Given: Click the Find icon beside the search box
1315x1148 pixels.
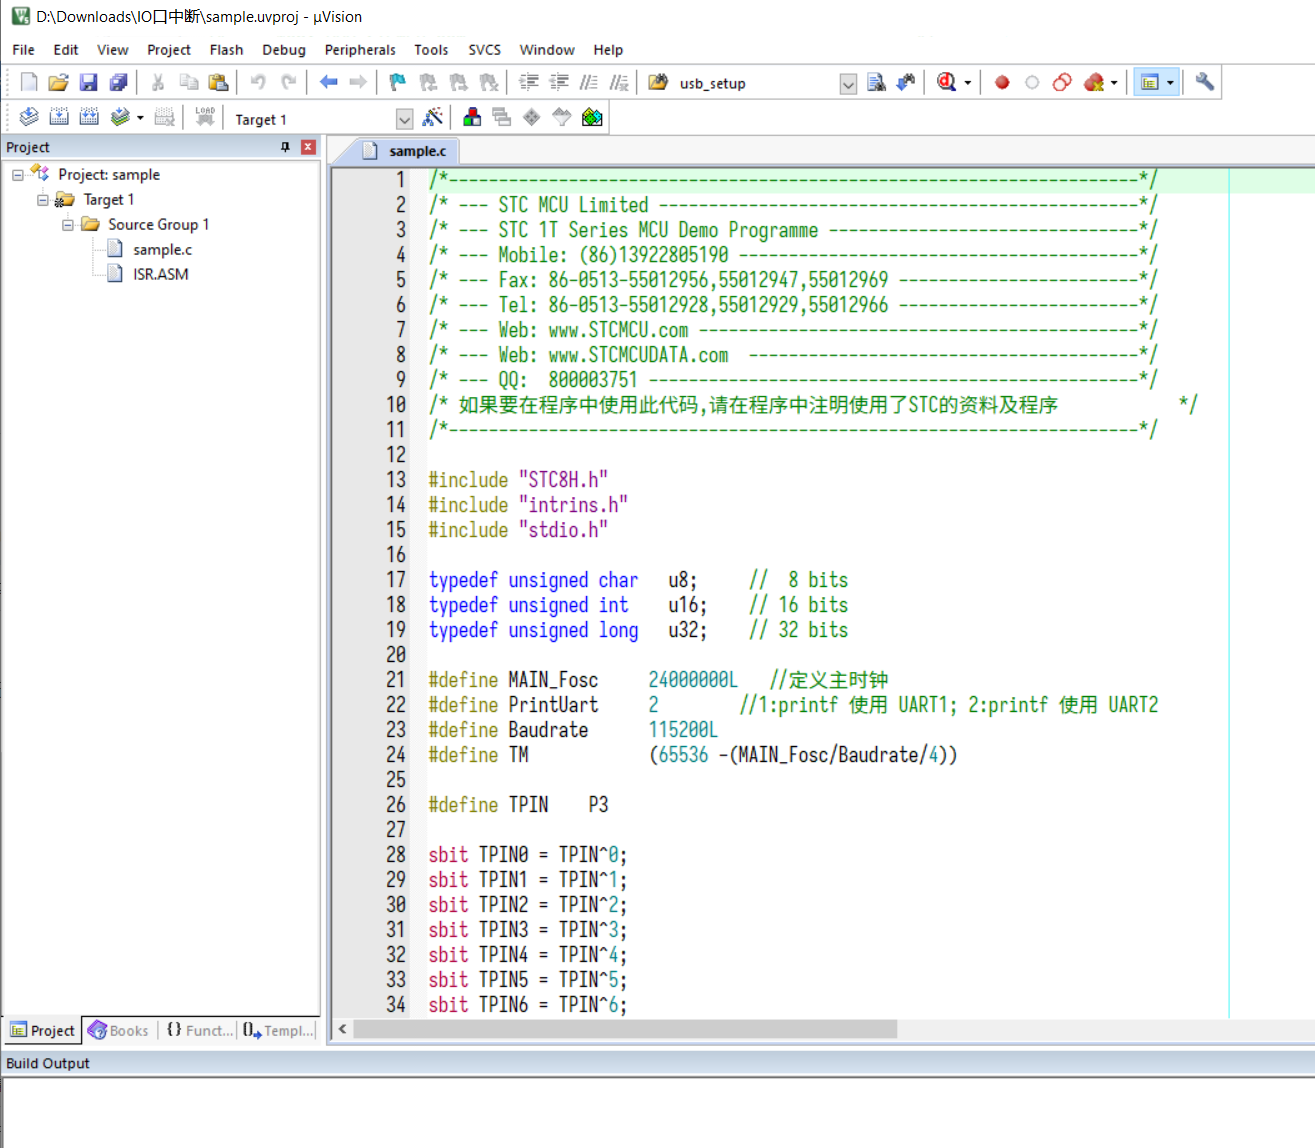Looking at the screenshot, I should click(876, 83).
